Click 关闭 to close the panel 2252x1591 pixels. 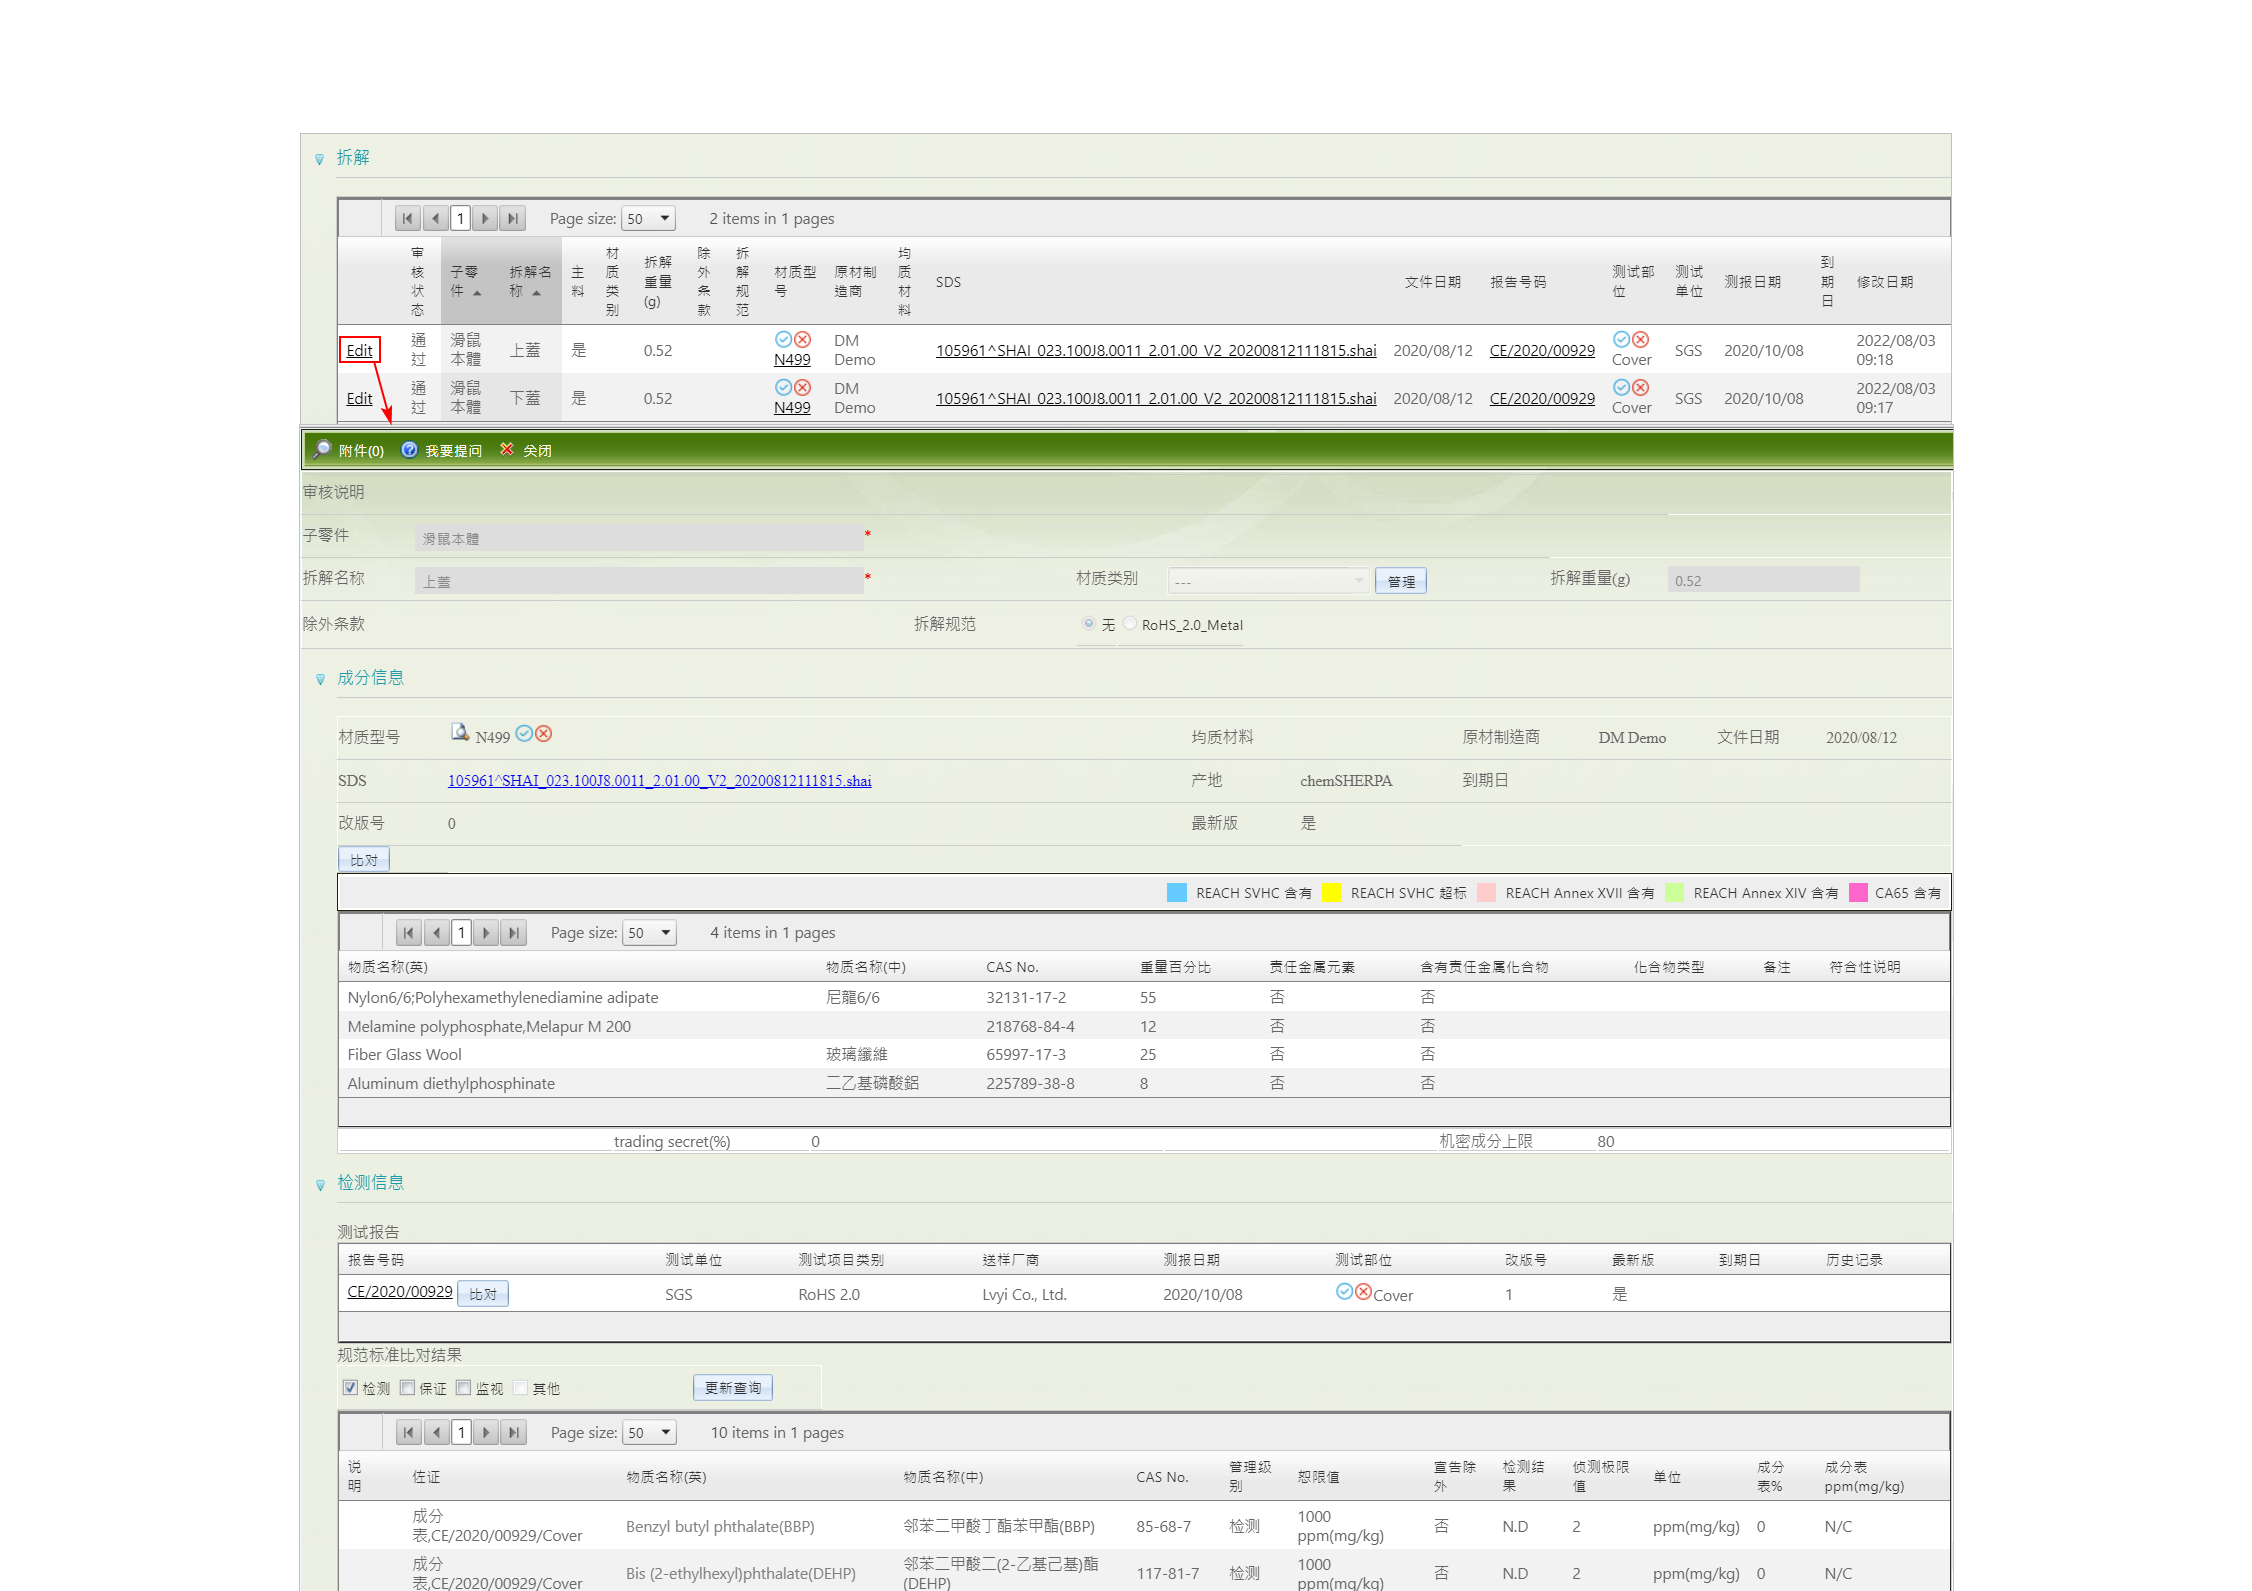point(526,450)
